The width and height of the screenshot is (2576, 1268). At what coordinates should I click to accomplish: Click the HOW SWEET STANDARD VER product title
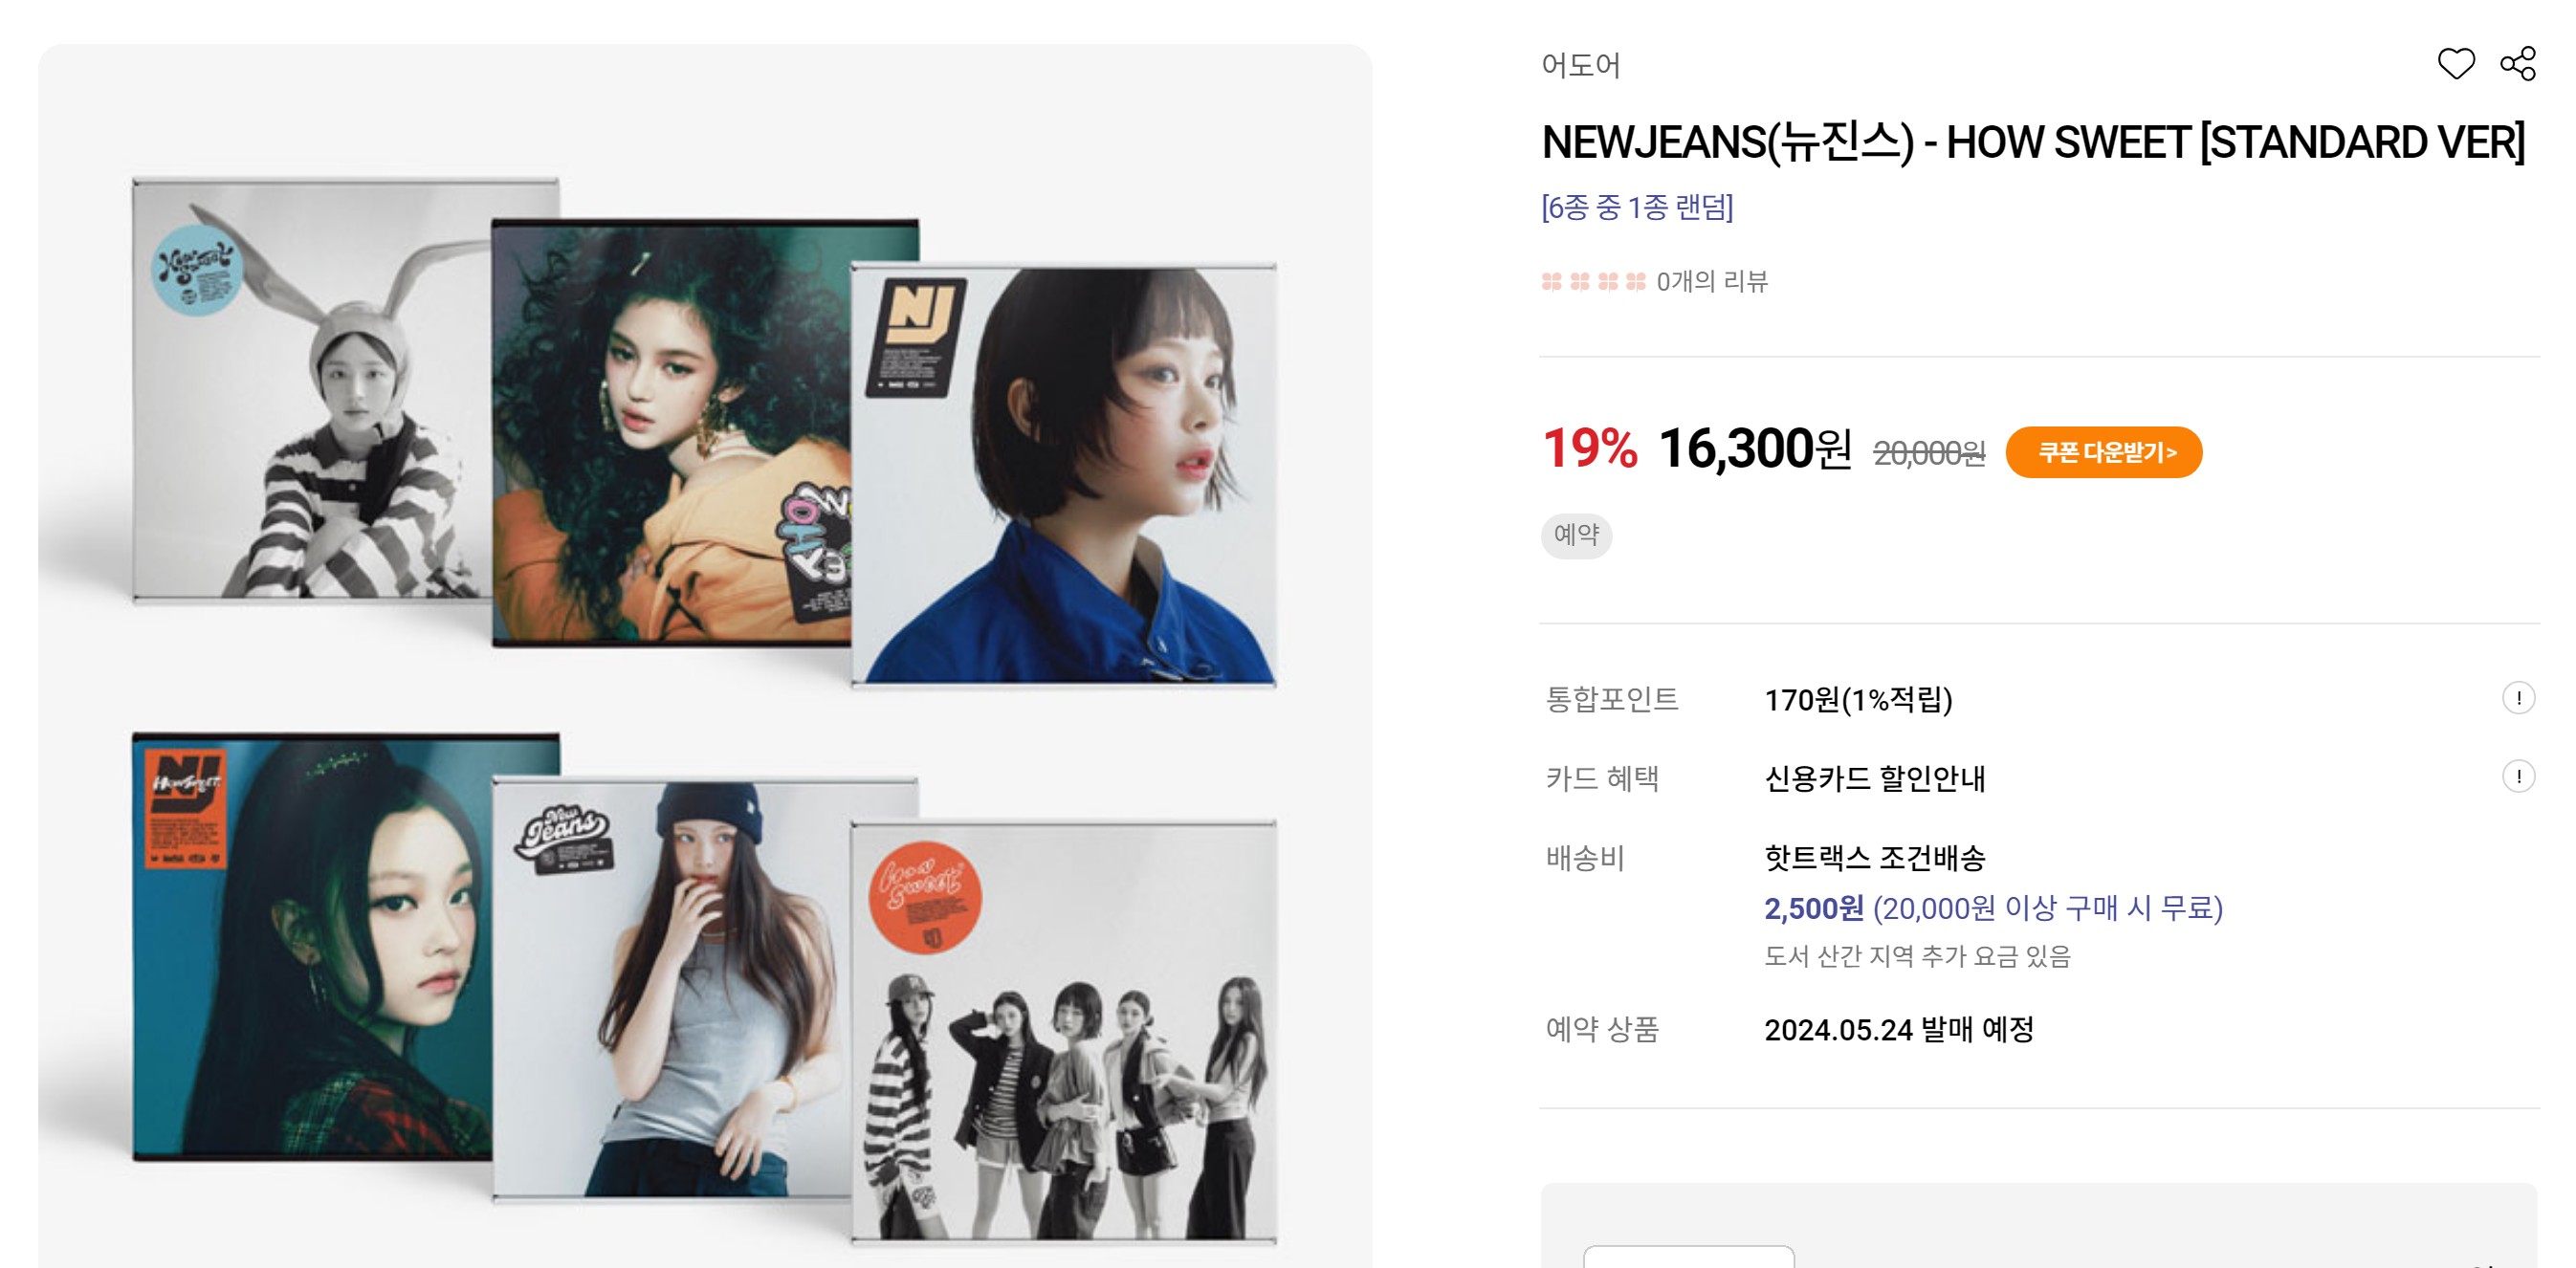[2033, 142]
